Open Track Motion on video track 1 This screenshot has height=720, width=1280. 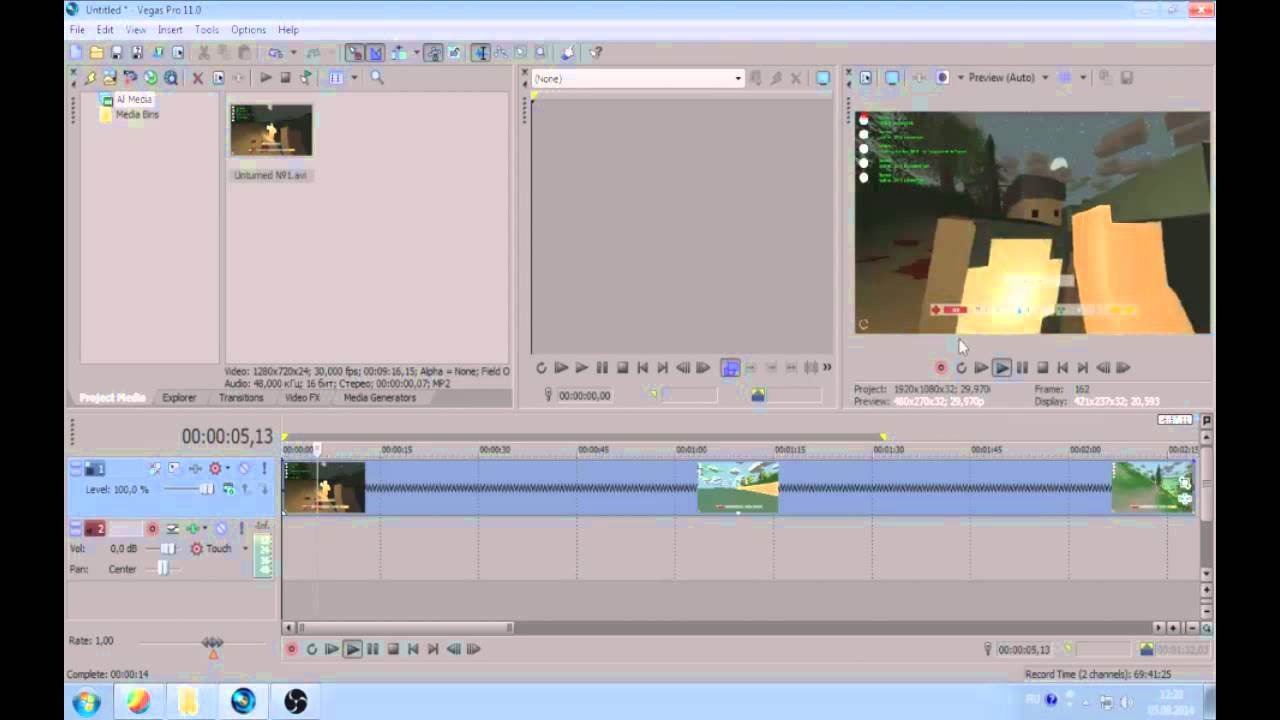[174, 468]
